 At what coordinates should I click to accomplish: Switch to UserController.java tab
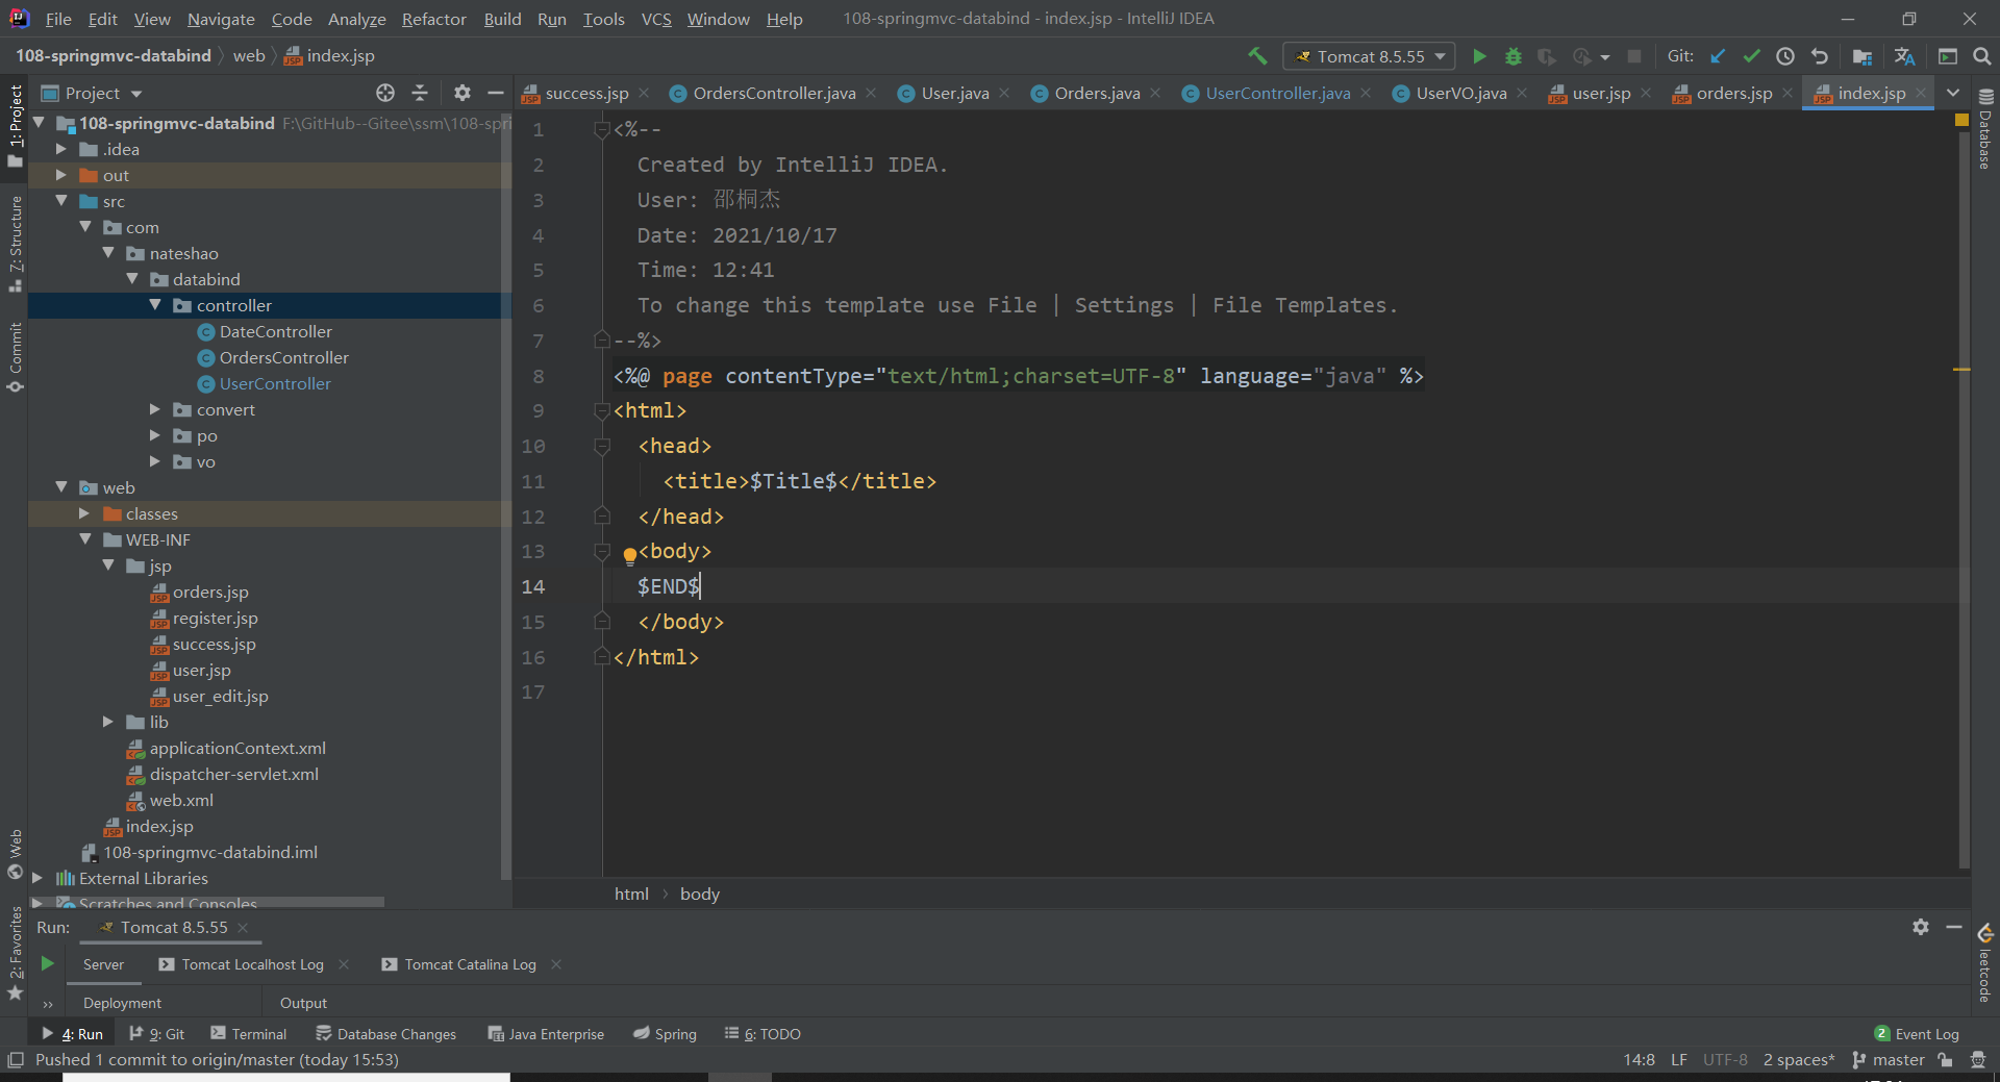point(1277,93)
